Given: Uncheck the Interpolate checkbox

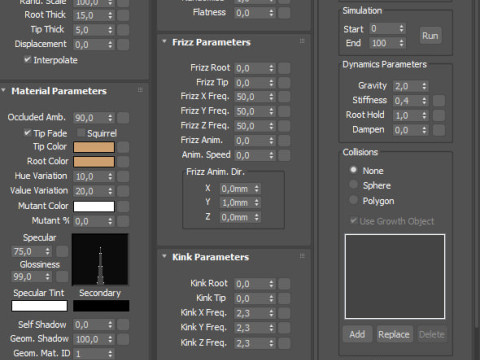Looking at the screenshot, I should pyautogui.click(x=27, y=59).
